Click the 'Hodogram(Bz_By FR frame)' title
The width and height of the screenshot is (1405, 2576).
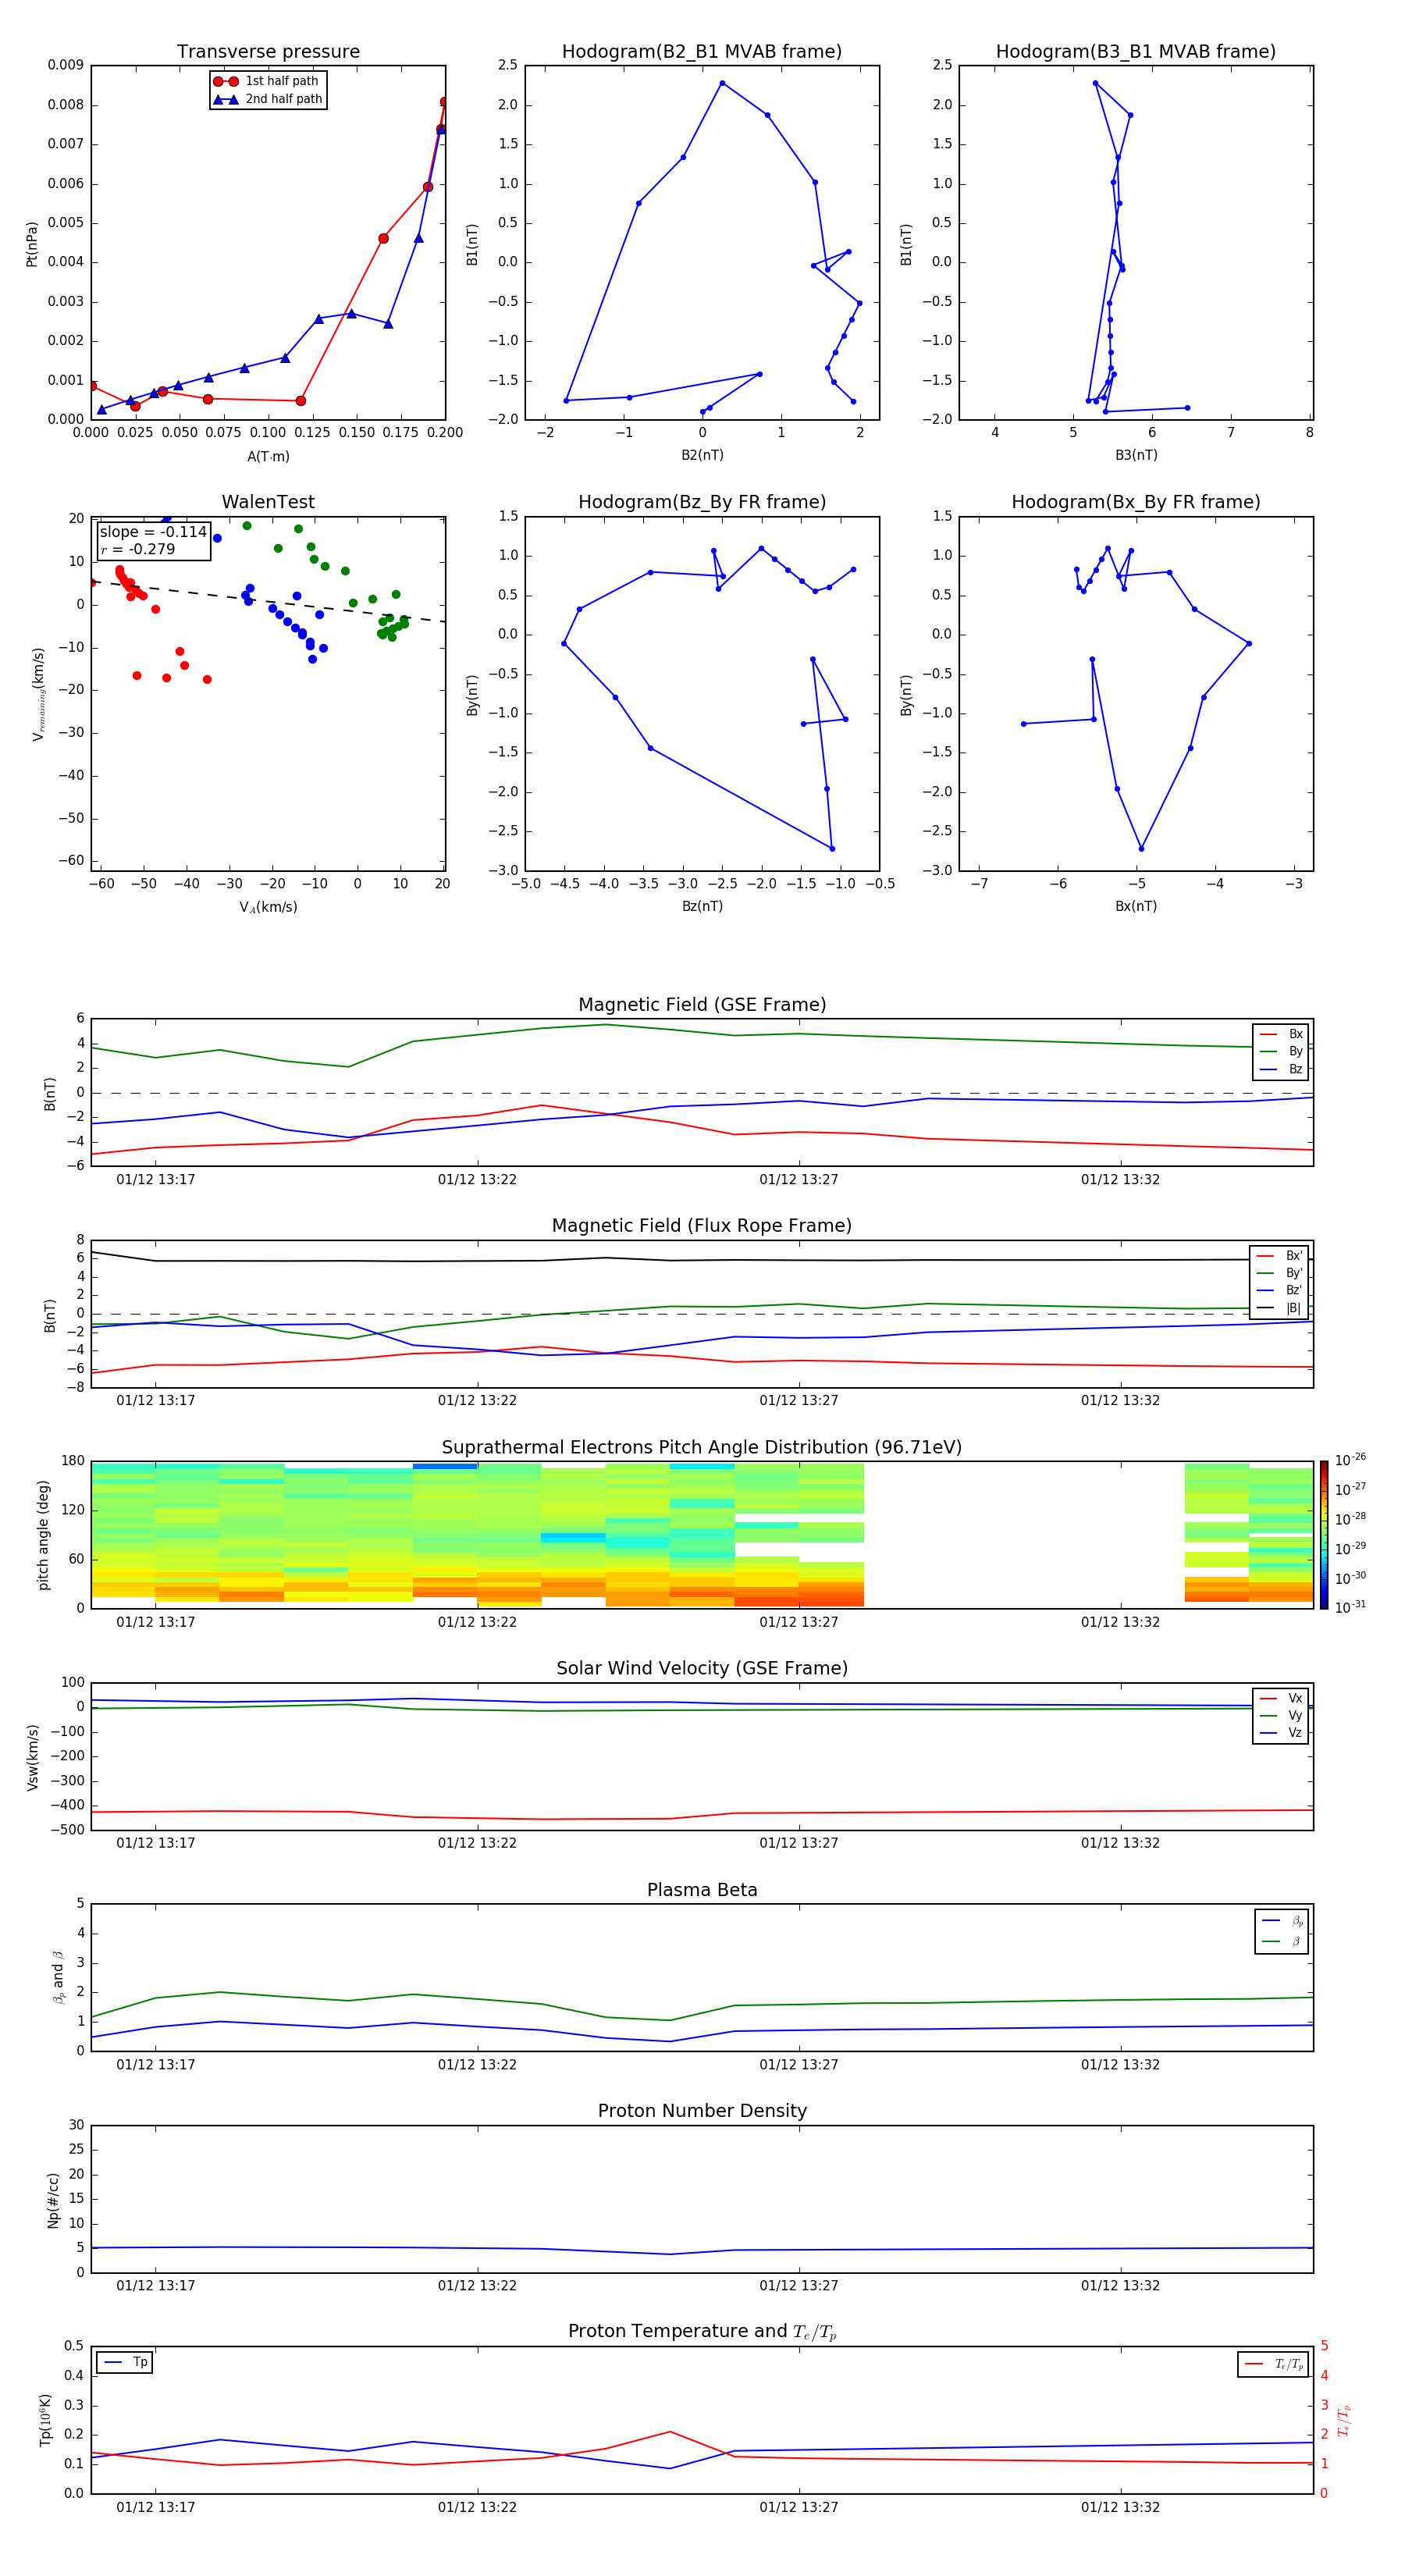(702, 502)
